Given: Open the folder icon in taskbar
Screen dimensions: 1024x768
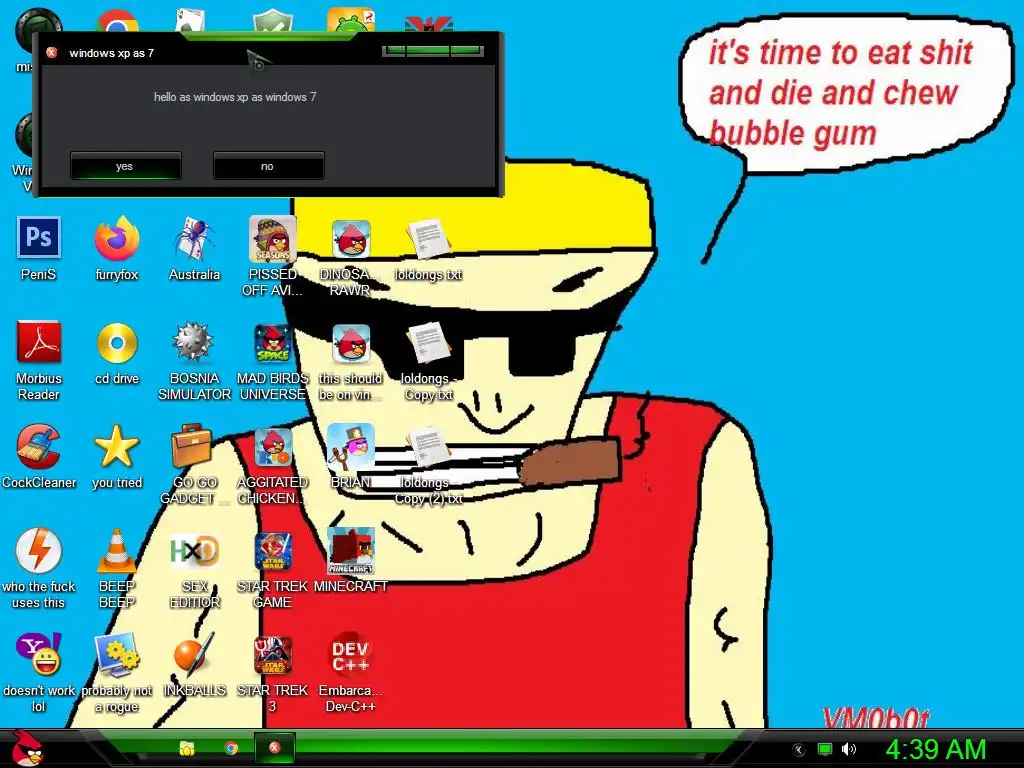Looking at the screenshot, I should [187, 748].
